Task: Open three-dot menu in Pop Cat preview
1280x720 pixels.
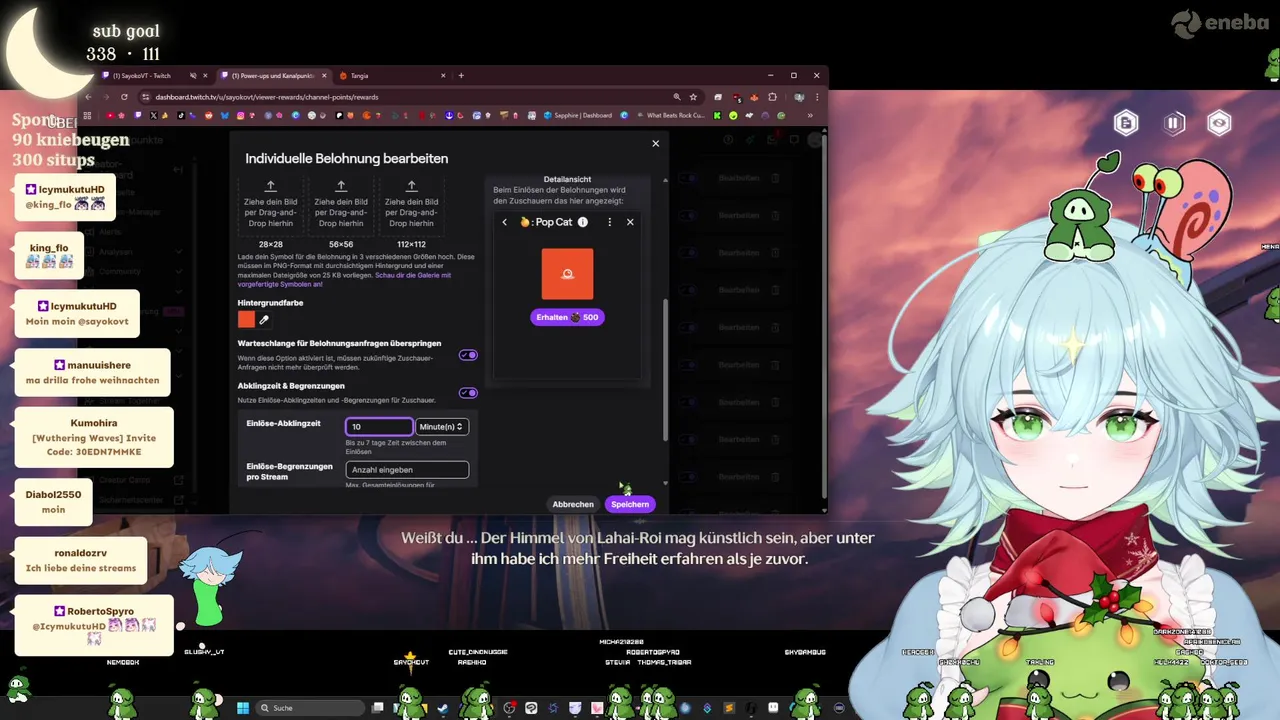Action: (610, 222)
